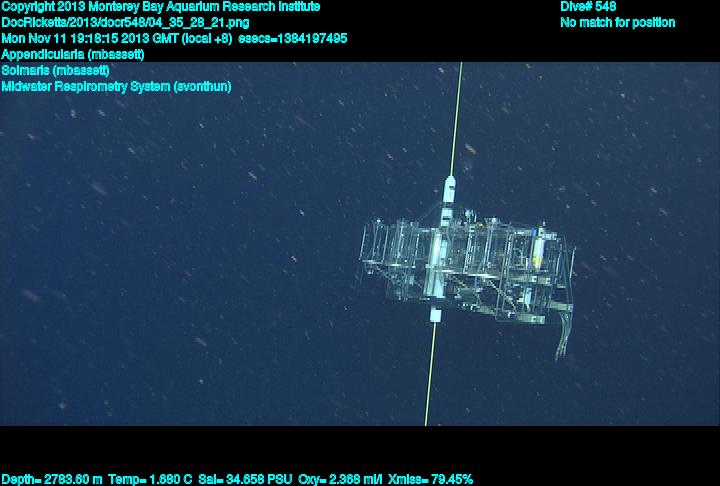Click the Solmaris (mbassett) annotation
Viewport: 720px width, 486px height.
coord(56,71)
